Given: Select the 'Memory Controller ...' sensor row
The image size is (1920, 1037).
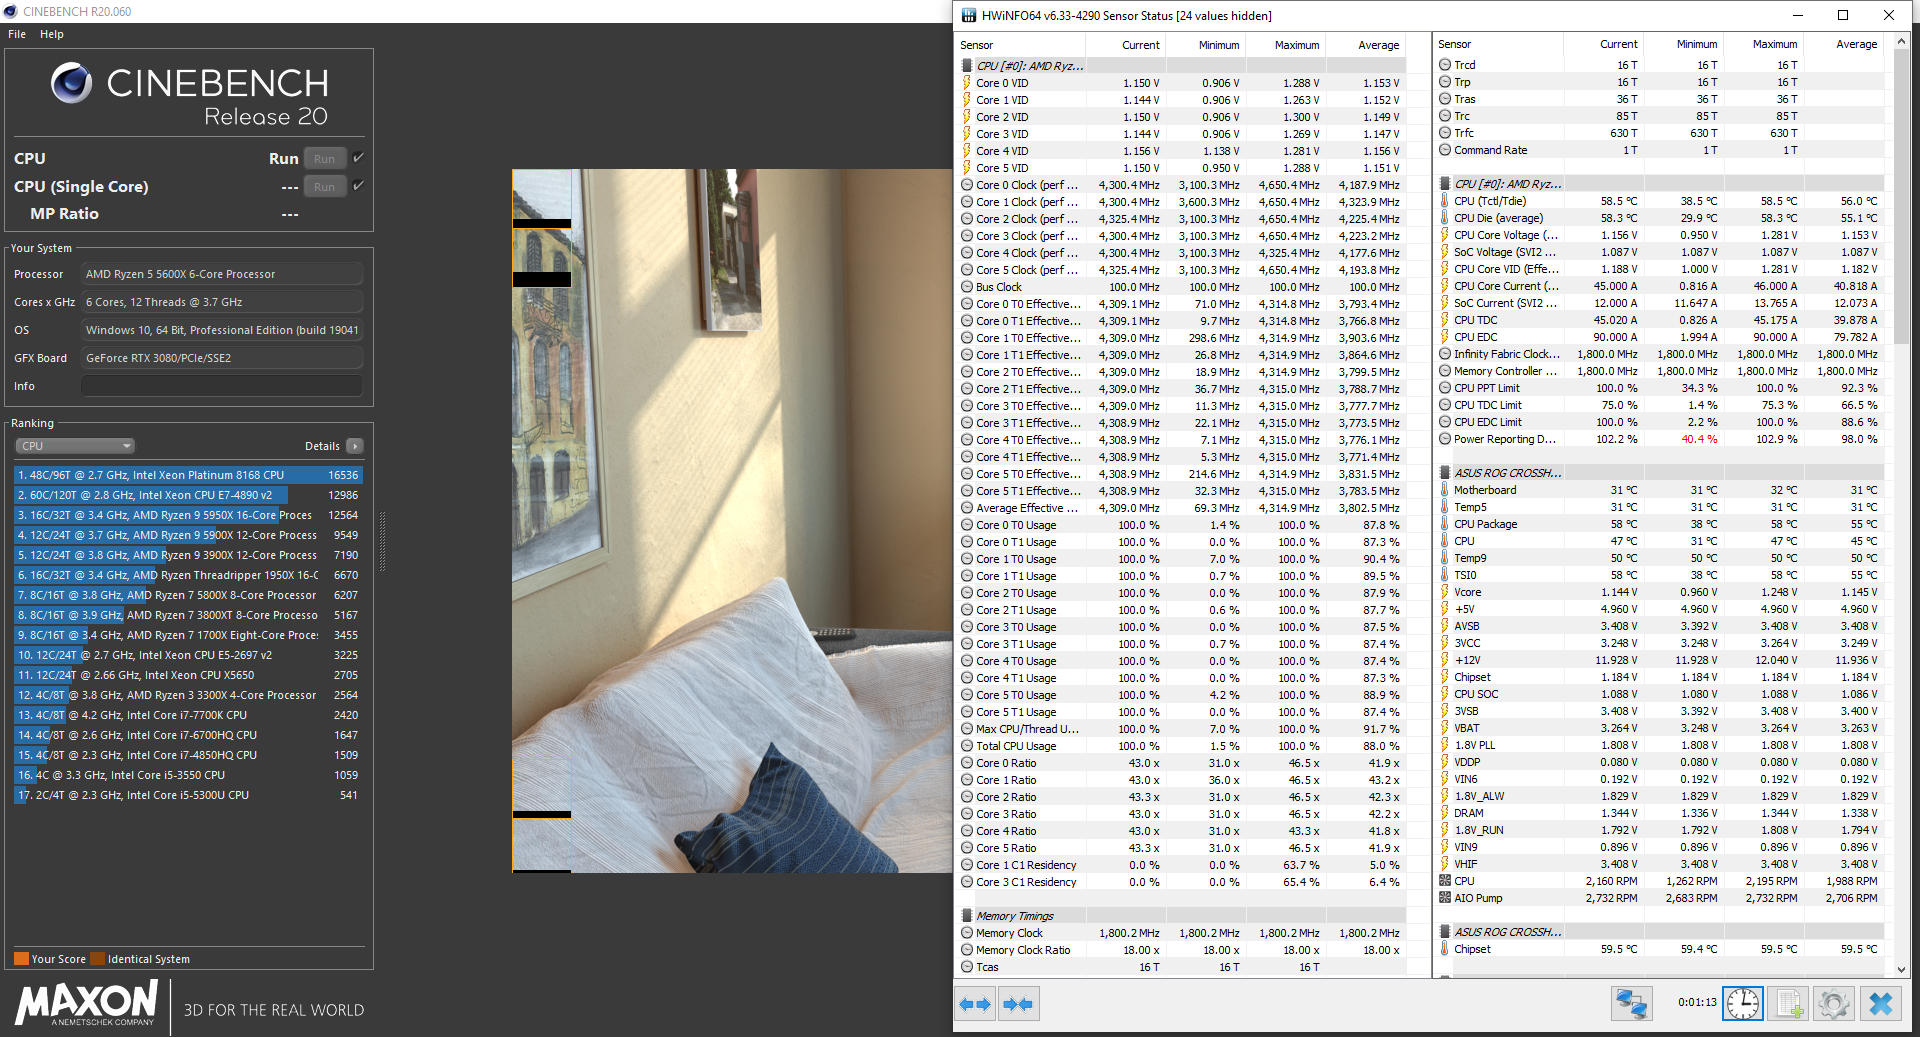Looking at the screenshot, I should (1661, 371).
